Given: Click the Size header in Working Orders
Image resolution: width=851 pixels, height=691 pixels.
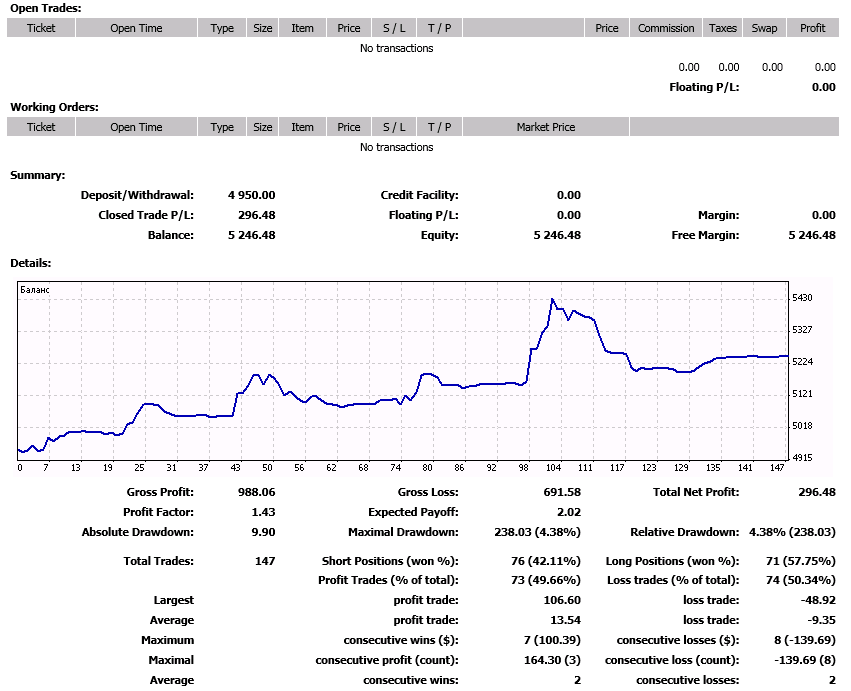Looking at the screenshot, I should 263,127.
